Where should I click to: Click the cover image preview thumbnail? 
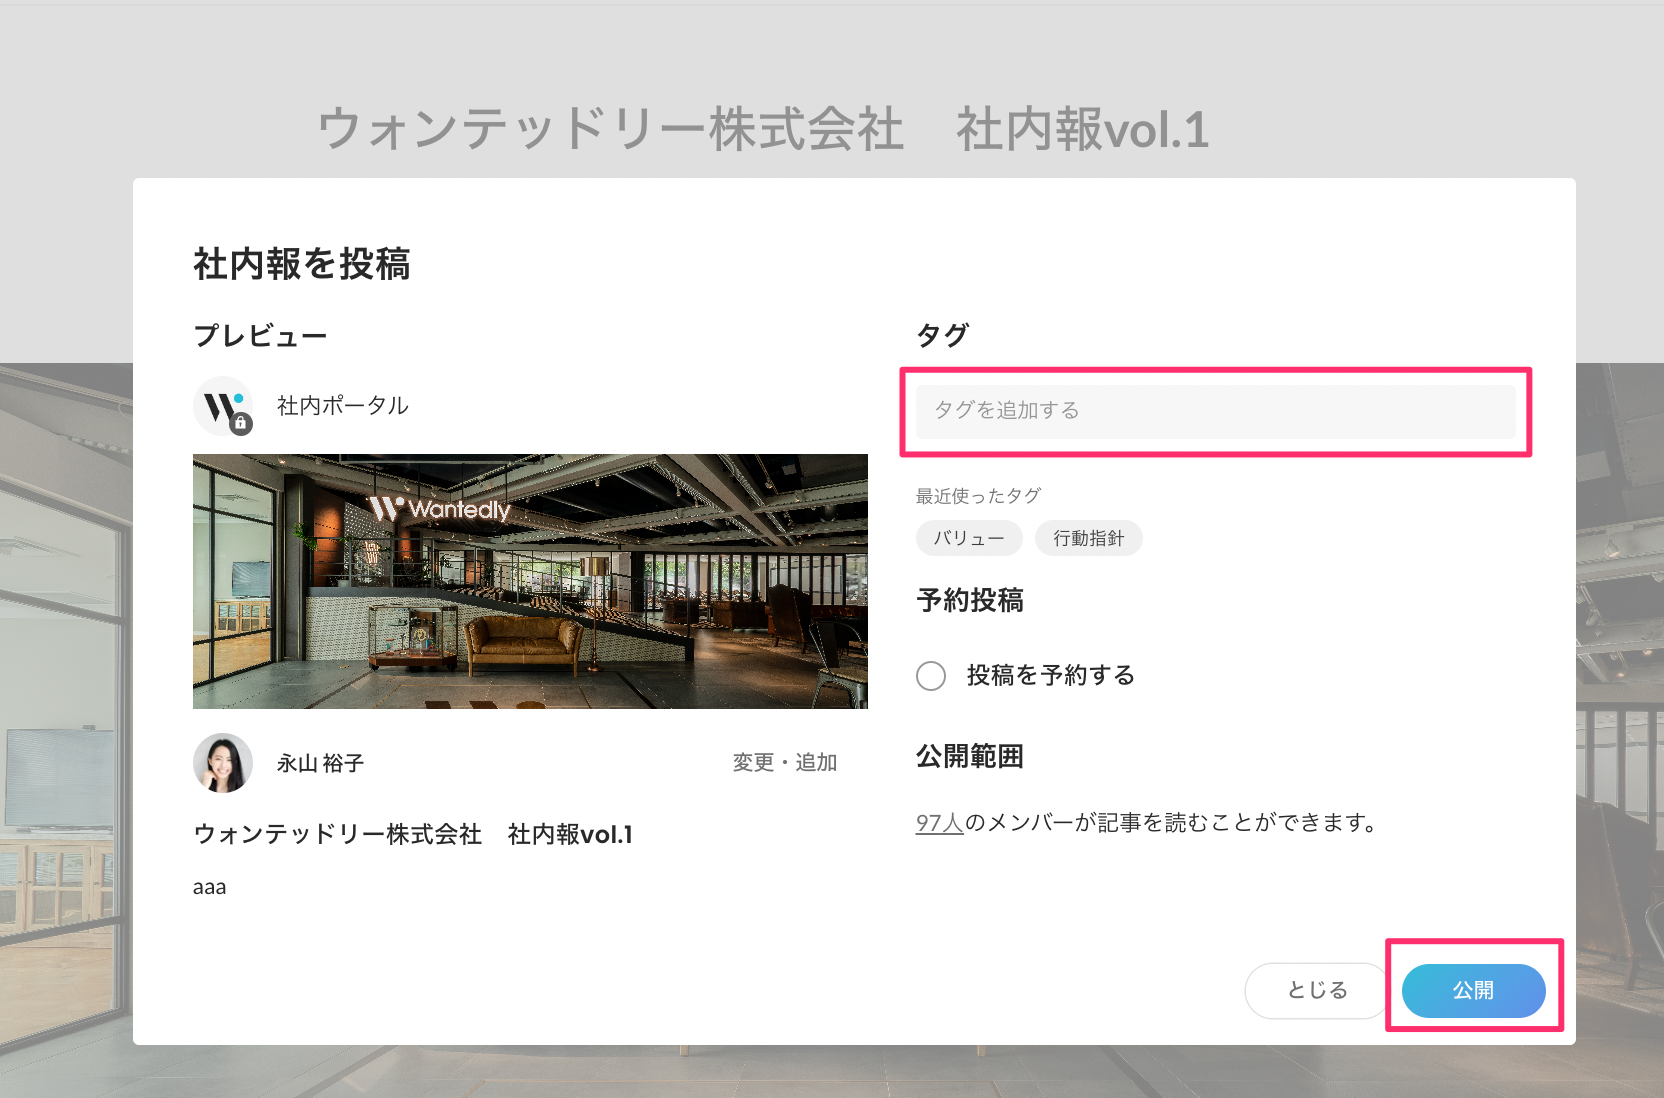coord(530,581)
